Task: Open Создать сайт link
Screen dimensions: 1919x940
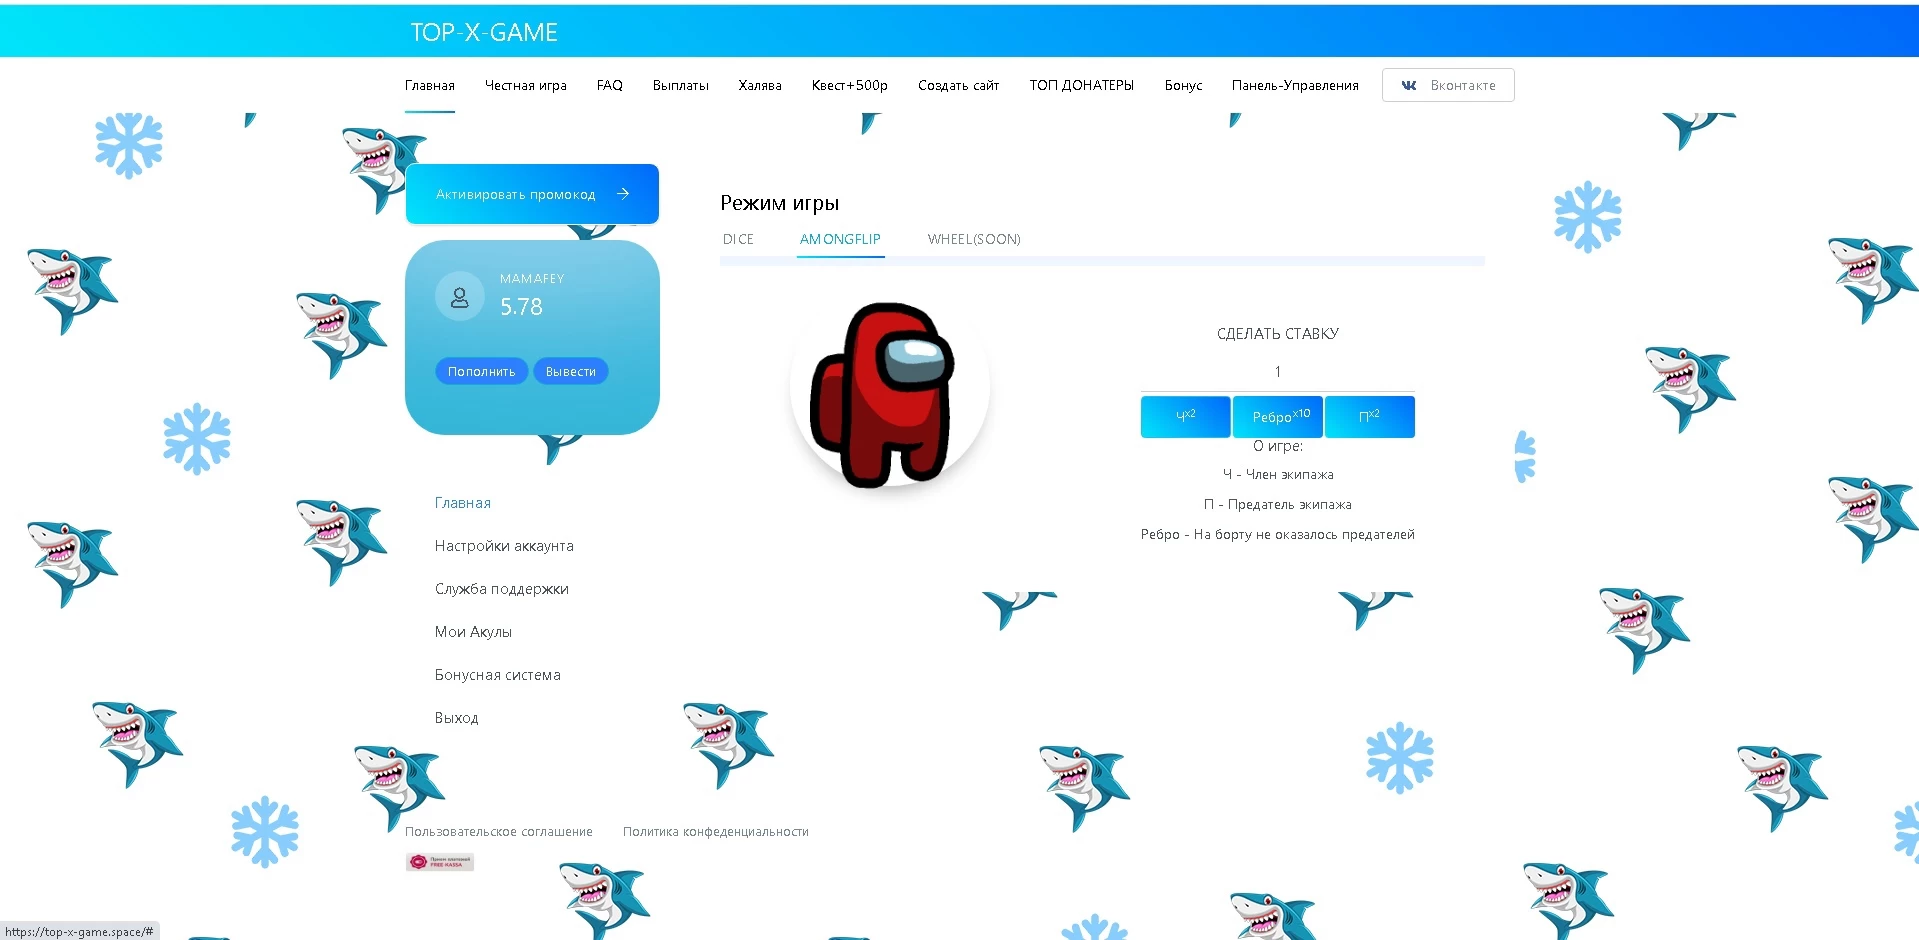Action: click(959, 85)
